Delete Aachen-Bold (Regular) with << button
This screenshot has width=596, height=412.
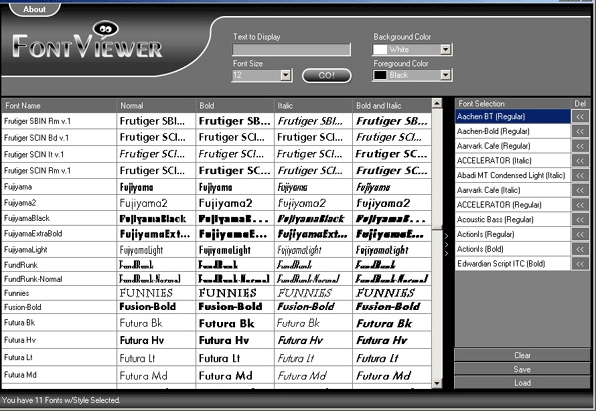click(580, 132)
